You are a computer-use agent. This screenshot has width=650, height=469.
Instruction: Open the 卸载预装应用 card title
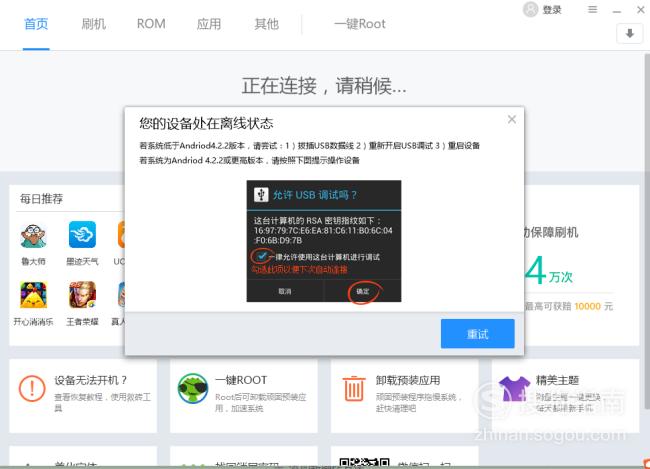point(408,380)
